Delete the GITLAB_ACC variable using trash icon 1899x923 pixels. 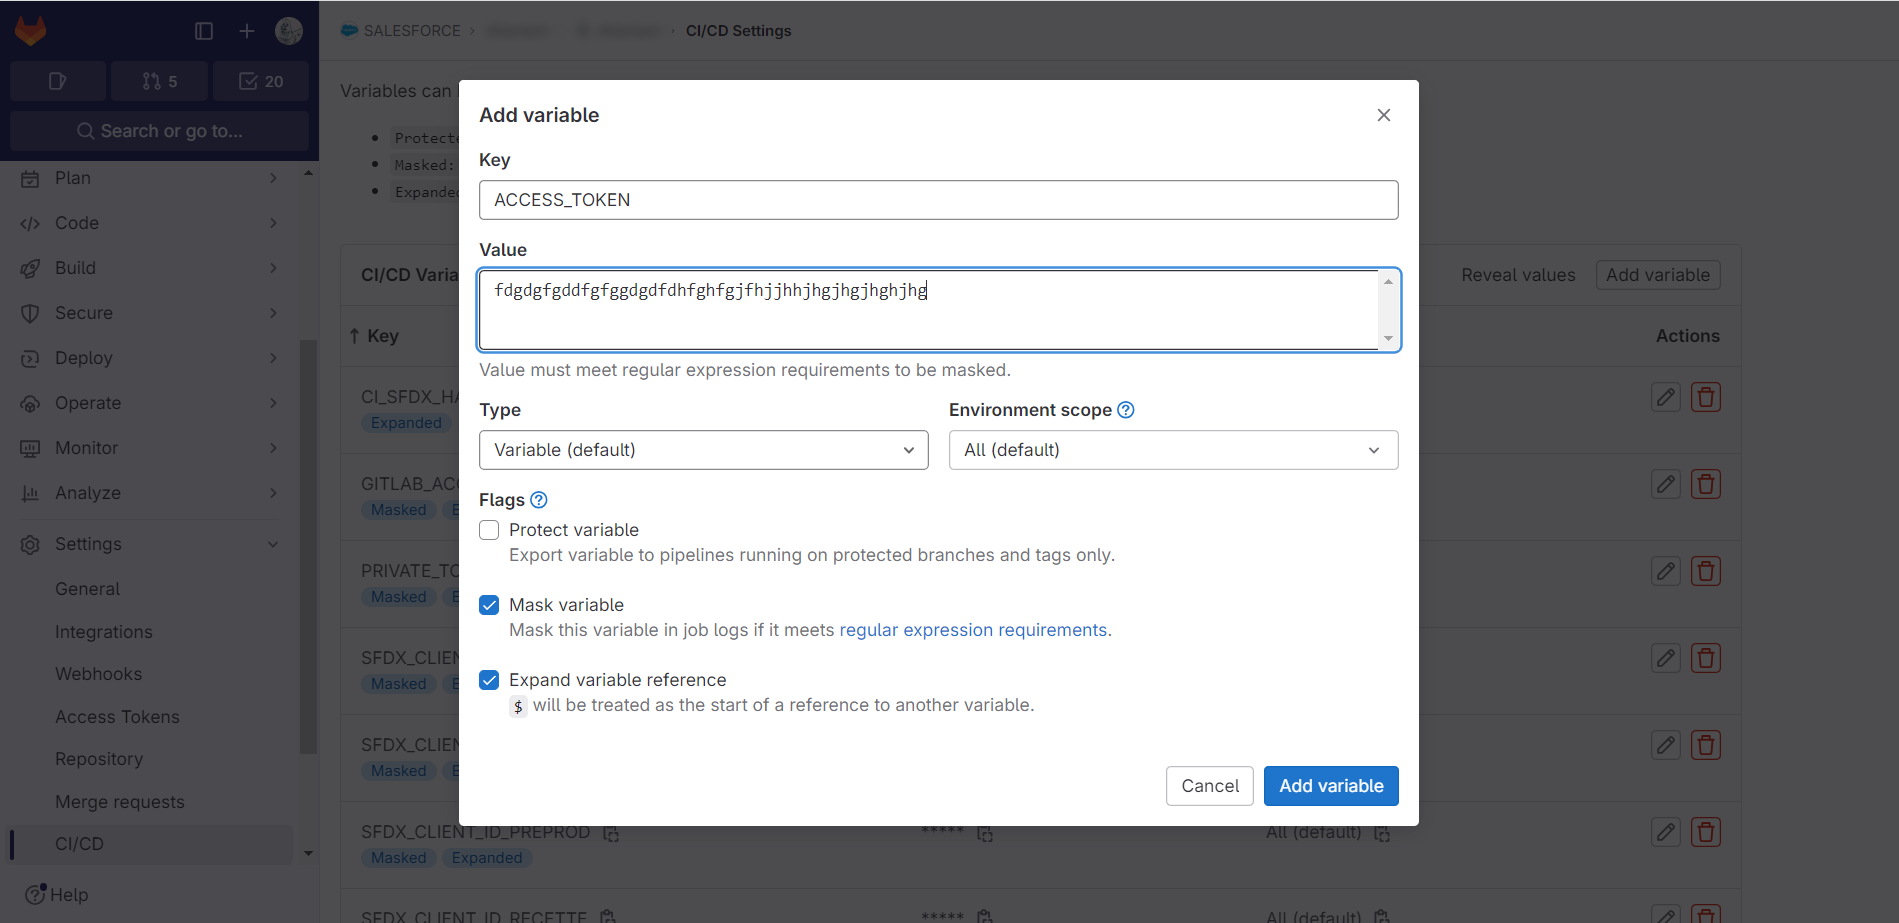pyautogui.click(x=1706, y=484)
